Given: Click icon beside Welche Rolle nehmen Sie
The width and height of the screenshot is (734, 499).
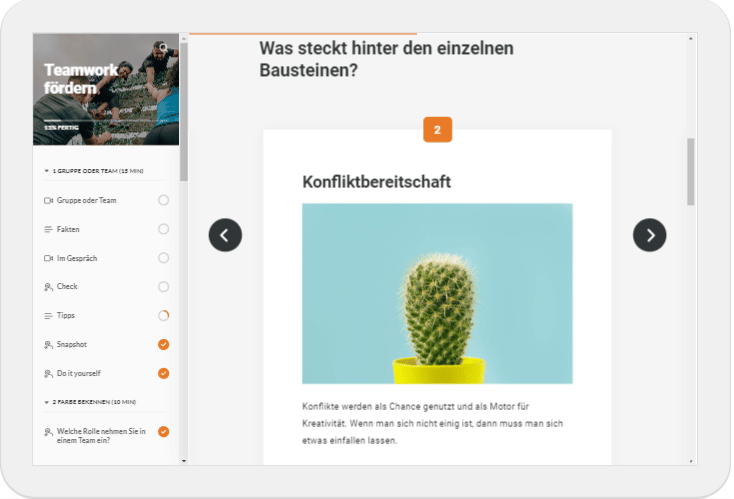Looking at the screenshot, I should coord(48,432).
